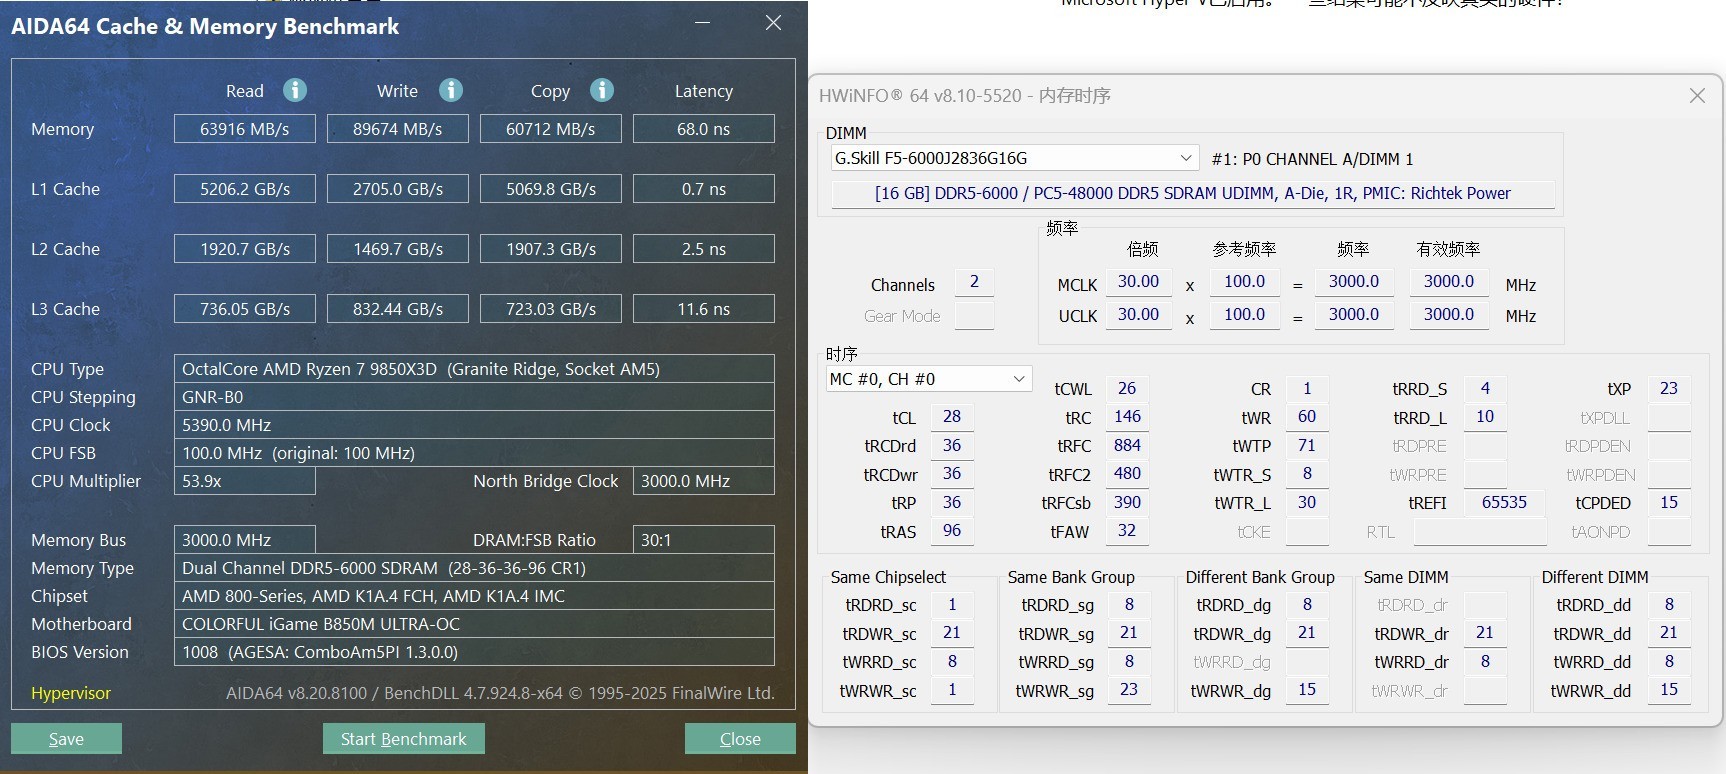Click Memory Type Dual Channel DDR5-6000 field
1726x774 pixels.
474,568
